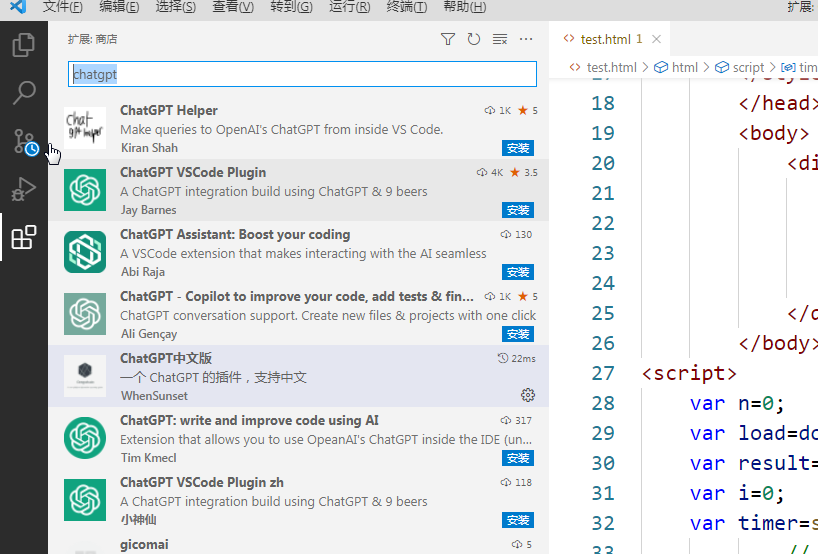The width and height of the screenshot is (818, 554).
Task: Close the test.html editor tab
Action: tap(657, 40)
